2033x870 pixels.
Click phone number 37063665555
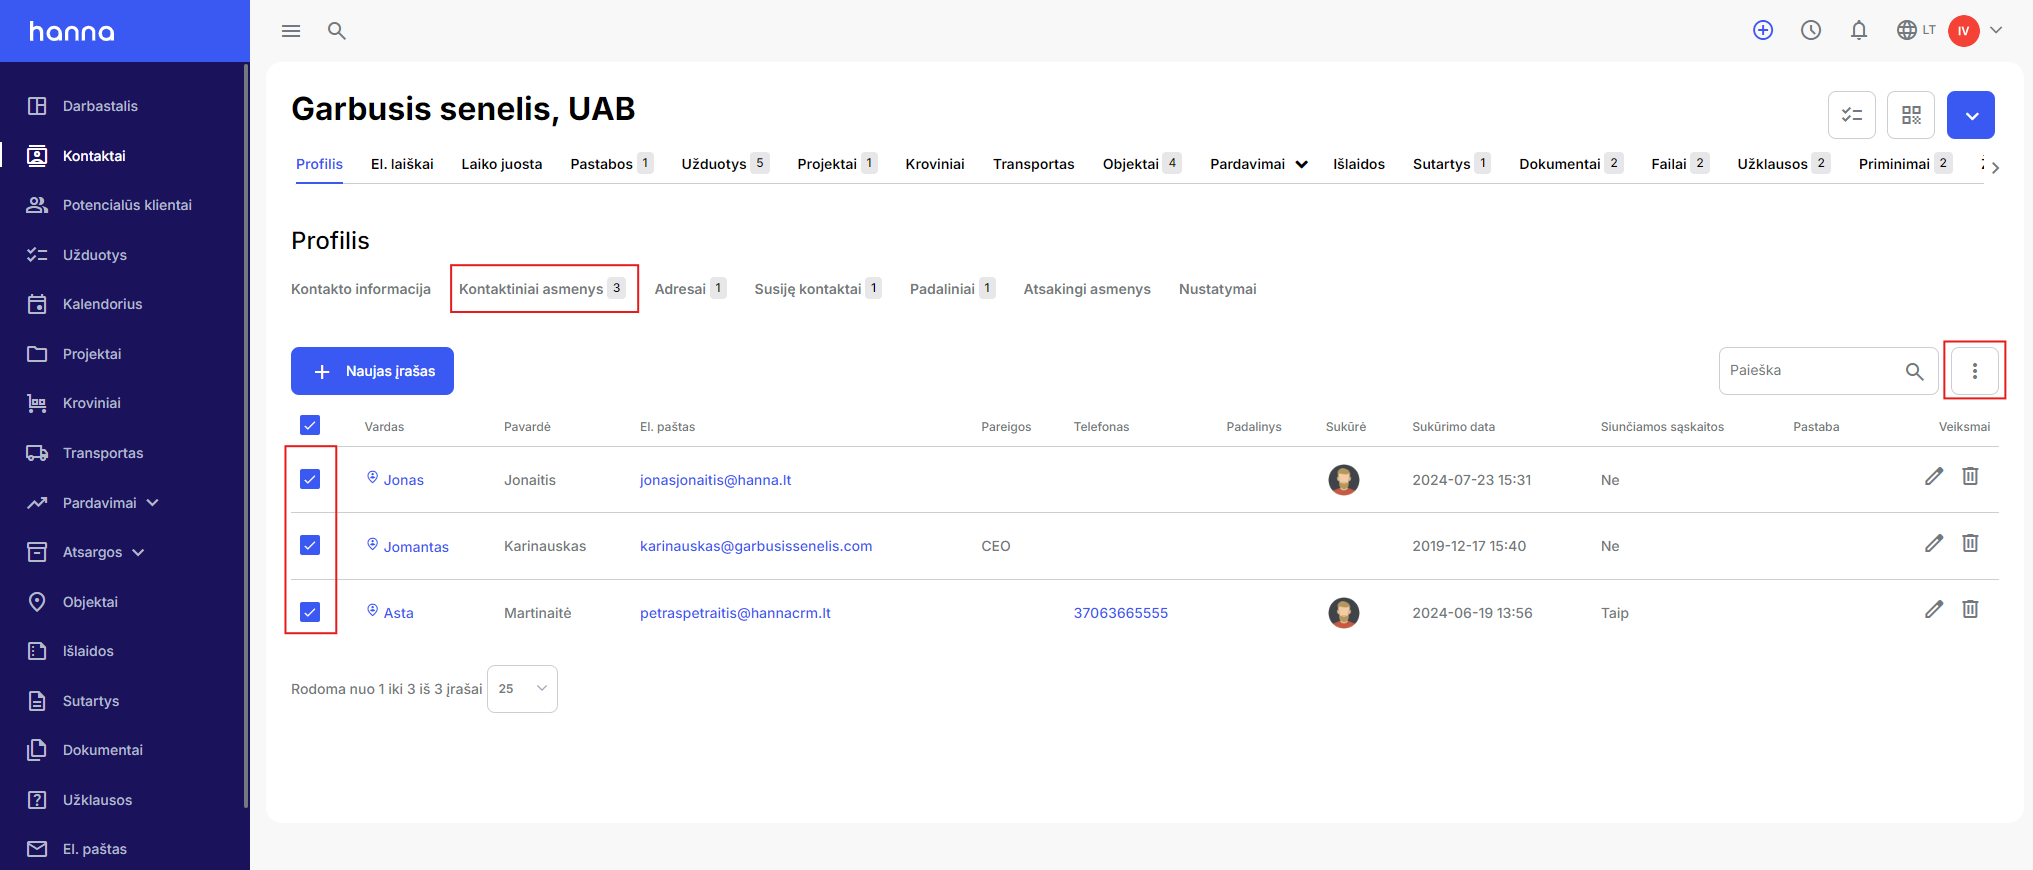pyautogui.click(x=1120, y=613)
